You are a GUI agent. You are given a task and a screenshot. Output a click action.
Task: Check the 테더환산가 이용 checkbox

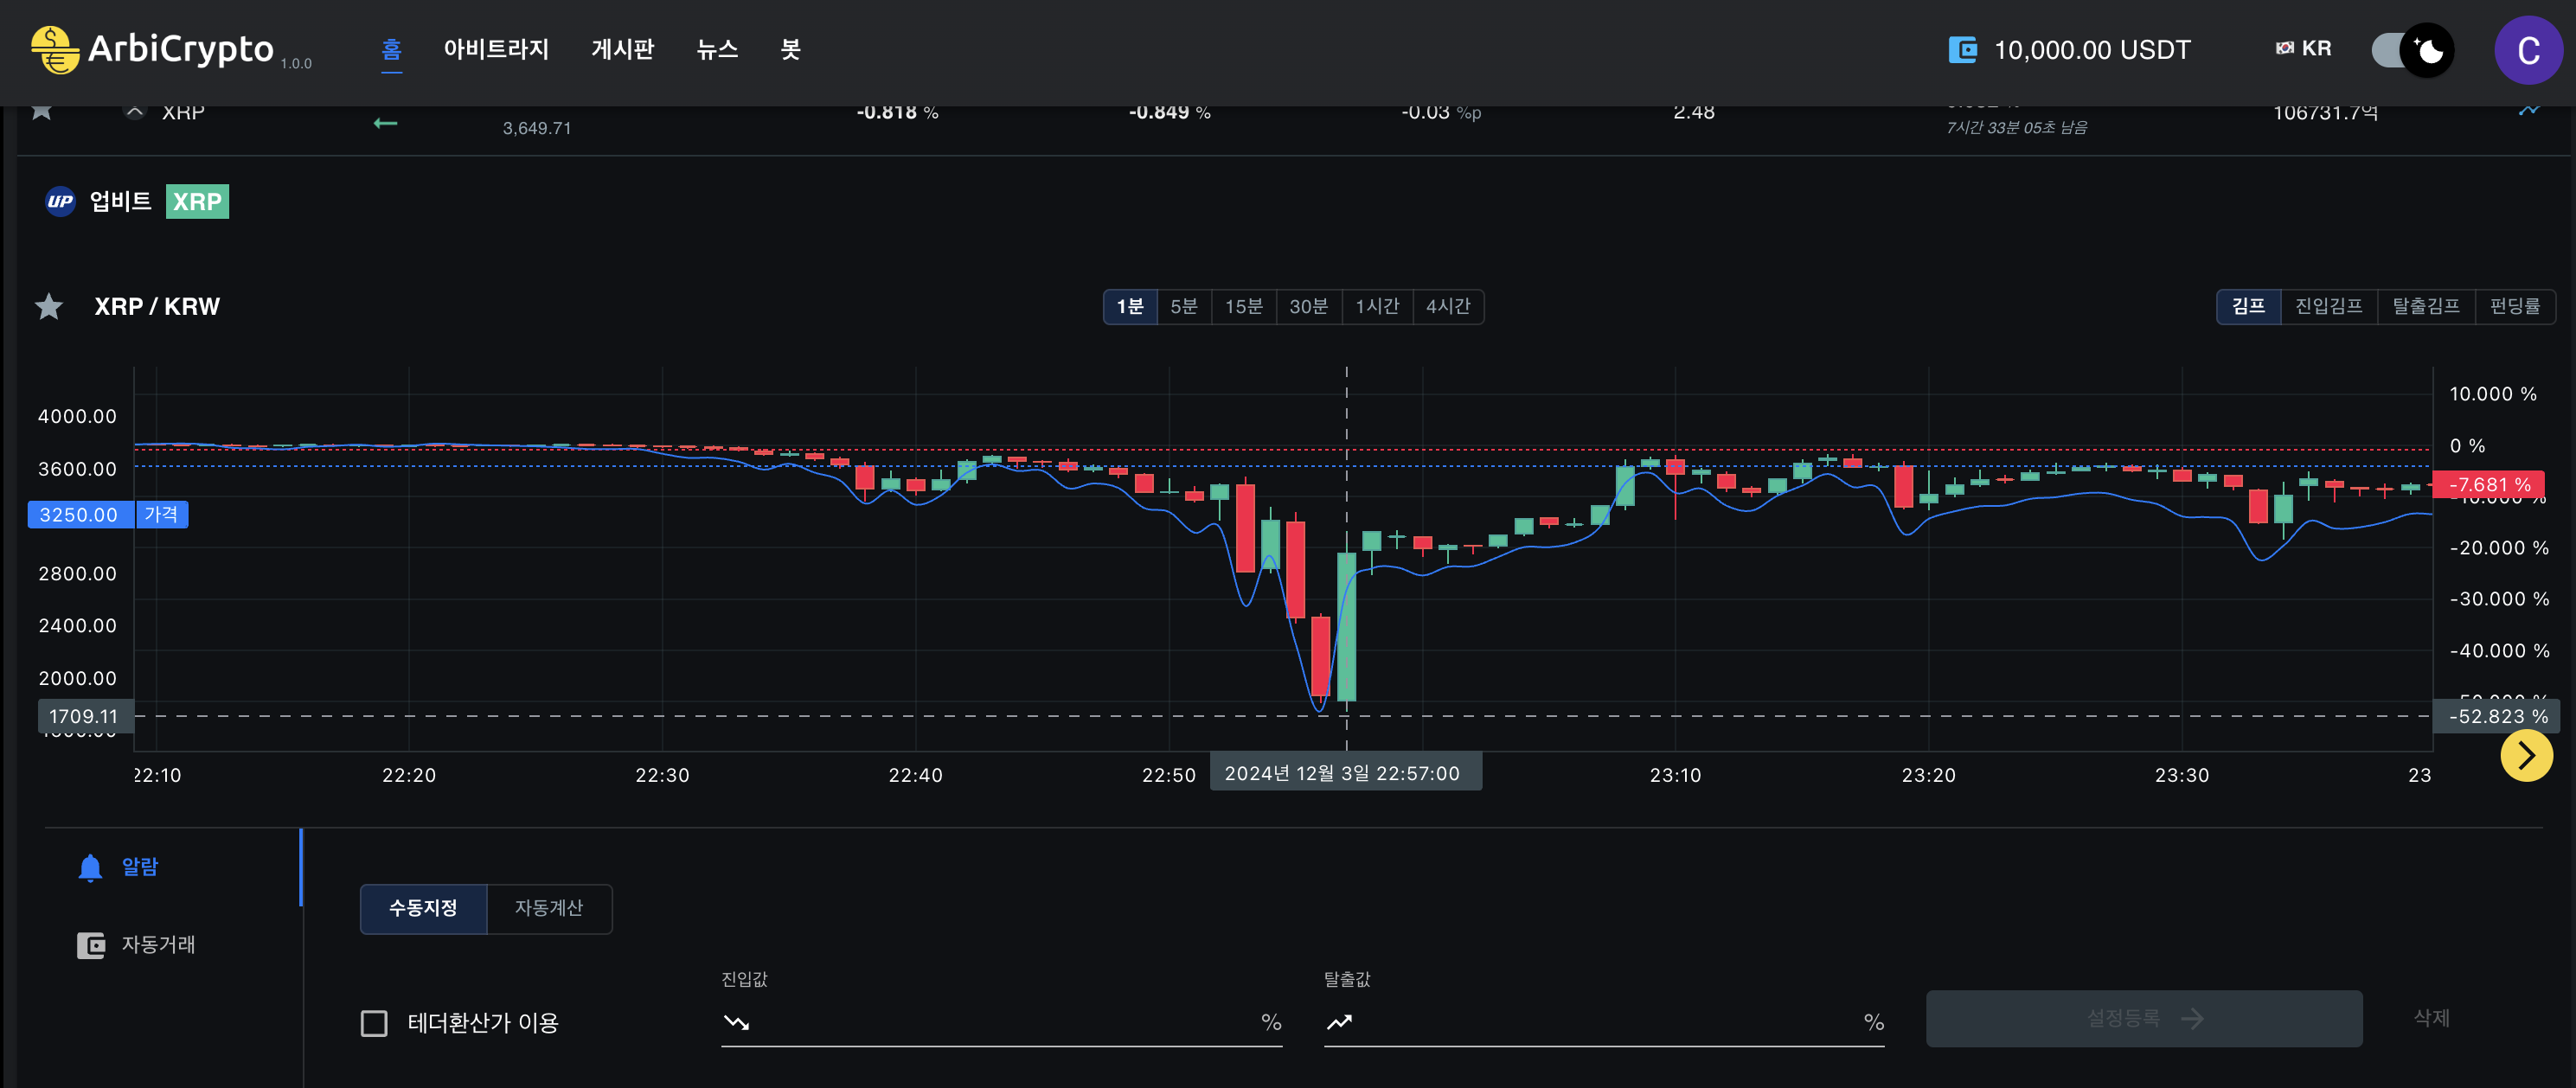coord(374,1023)
